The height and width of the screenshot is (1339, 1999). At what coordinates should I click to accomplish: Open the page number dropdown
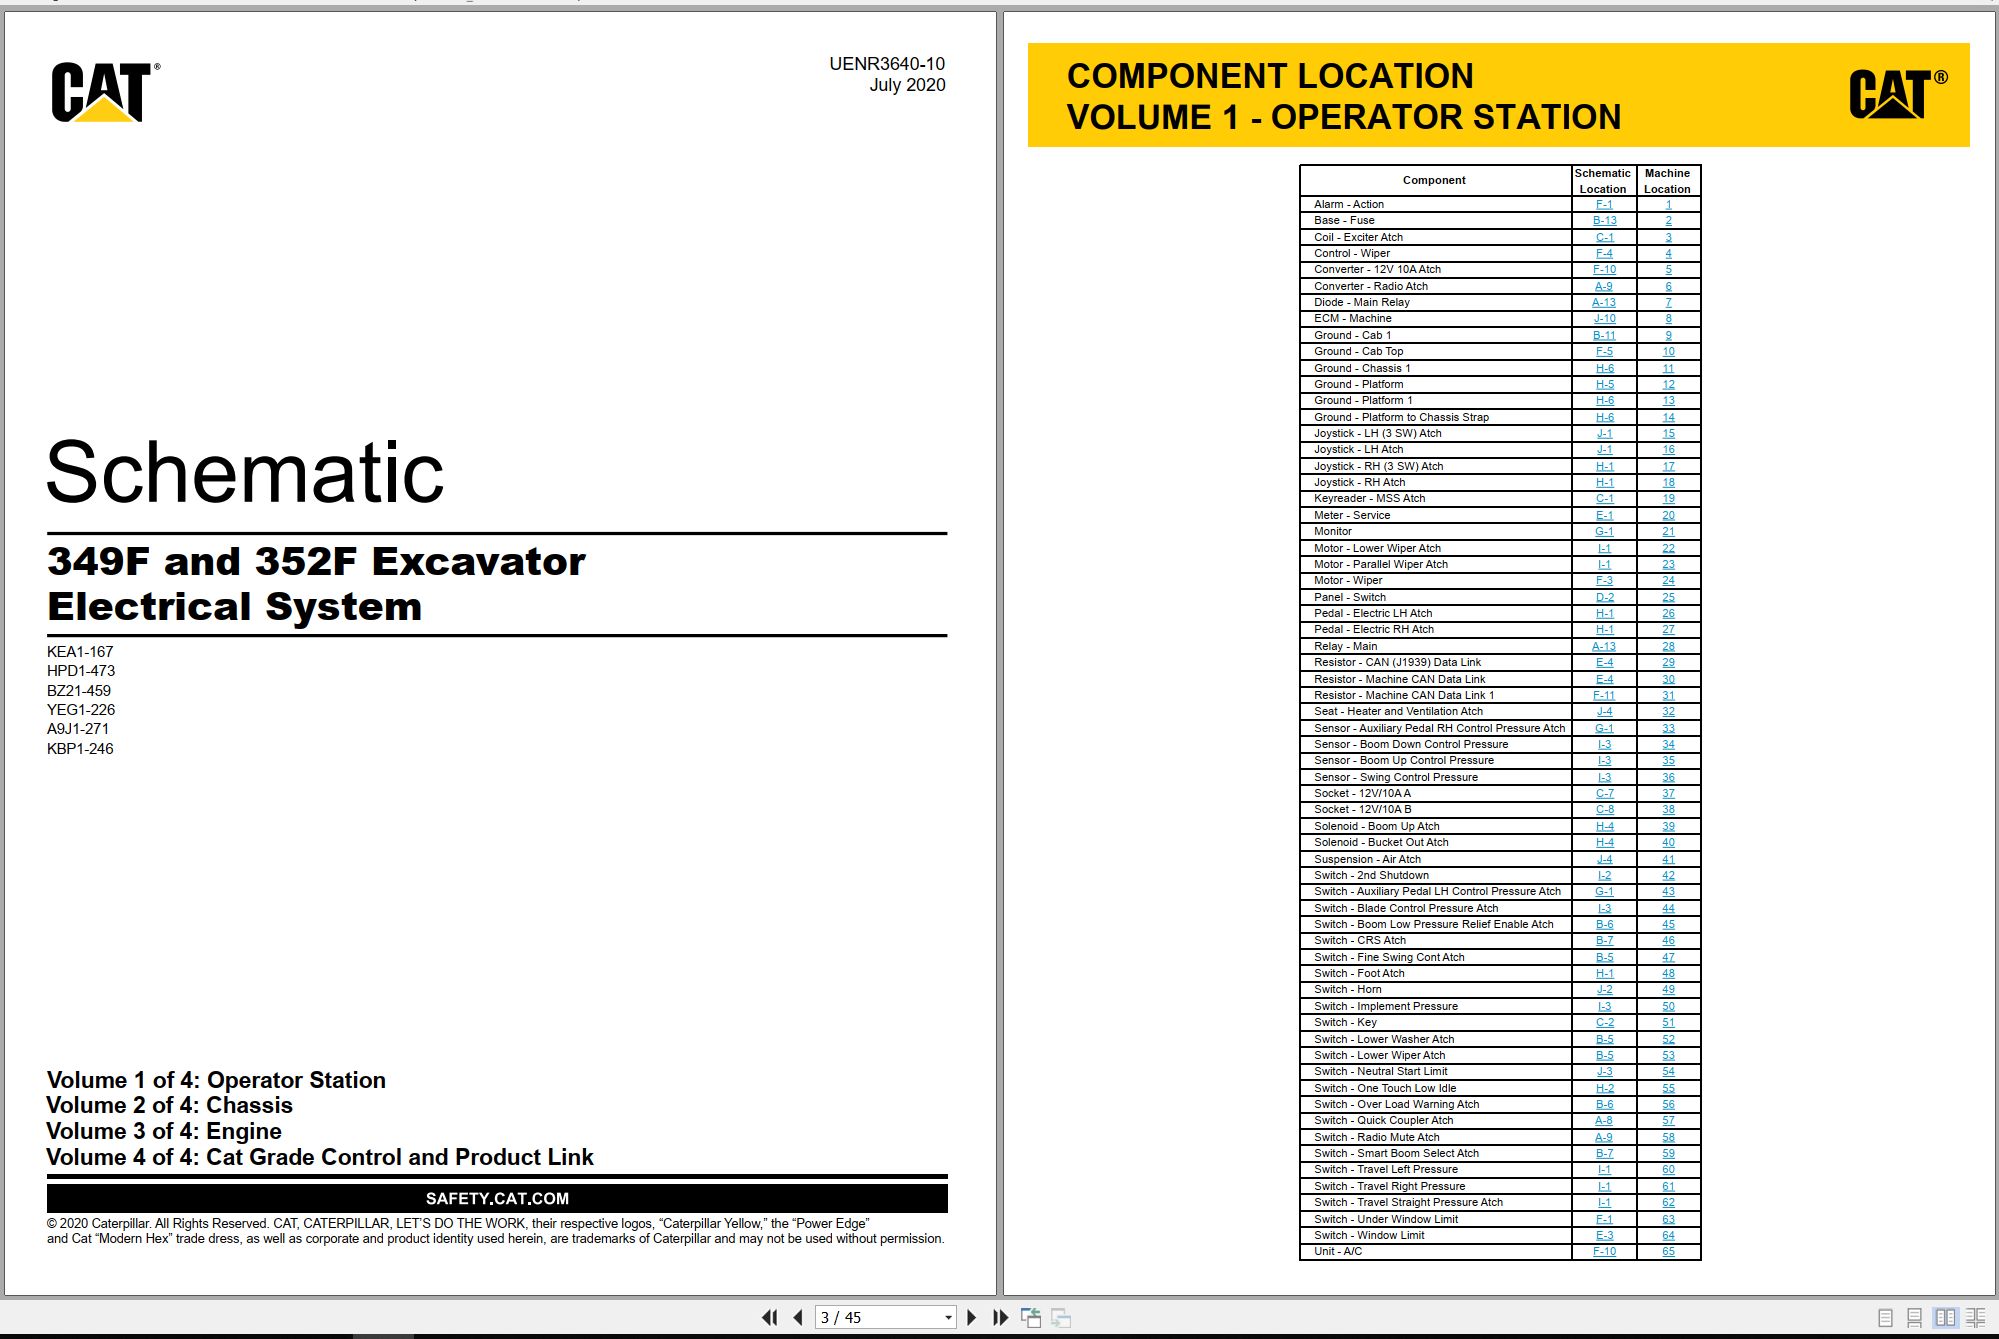tap(948, 1318)
